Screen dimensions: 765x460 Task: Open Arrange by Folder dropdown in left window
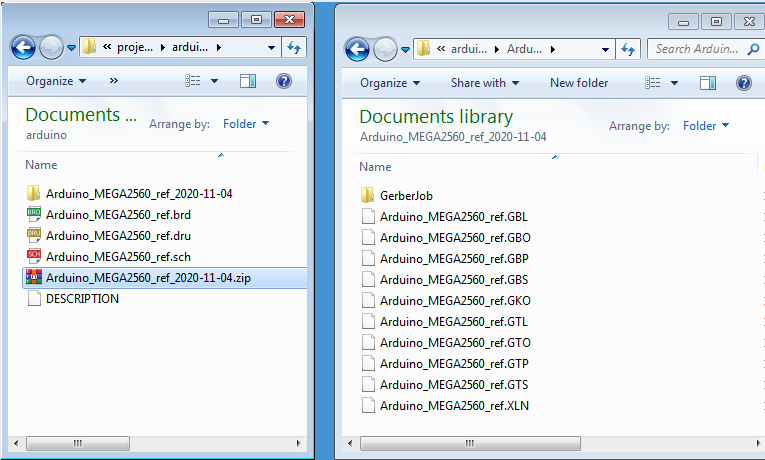tap(246, 124)
